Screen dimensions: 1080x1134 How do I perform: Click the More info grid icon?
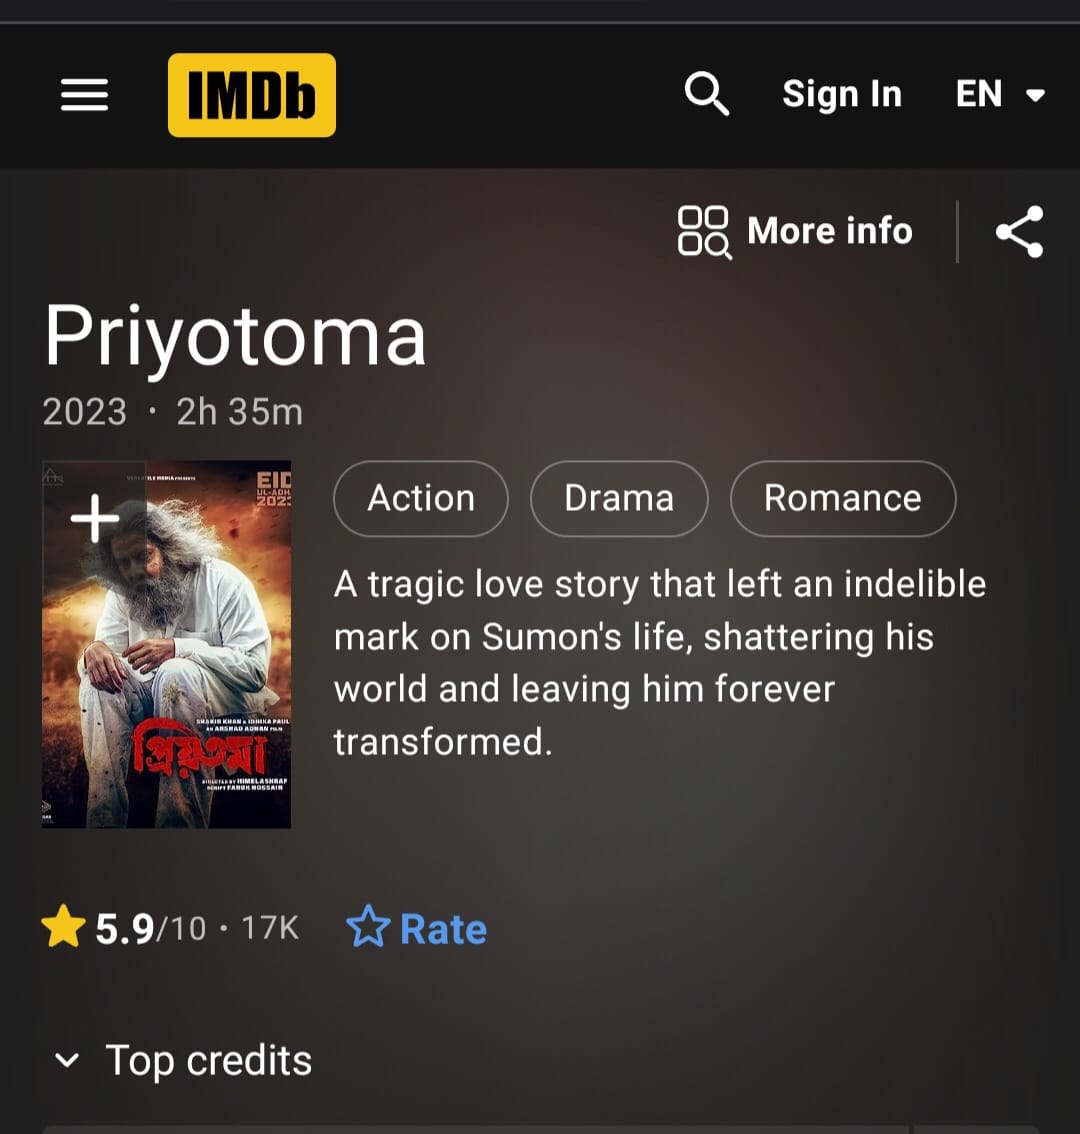pos(705,231)
